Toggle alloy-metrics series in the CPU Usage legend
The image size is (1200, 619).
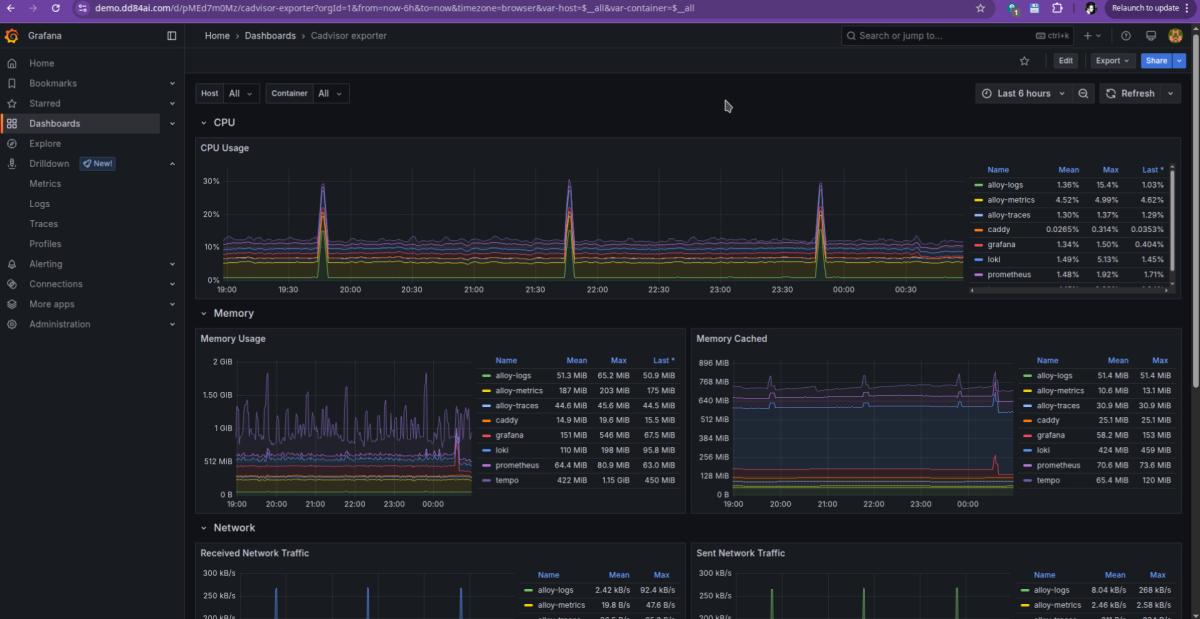pyautogui.click(x=1010, y=200)
